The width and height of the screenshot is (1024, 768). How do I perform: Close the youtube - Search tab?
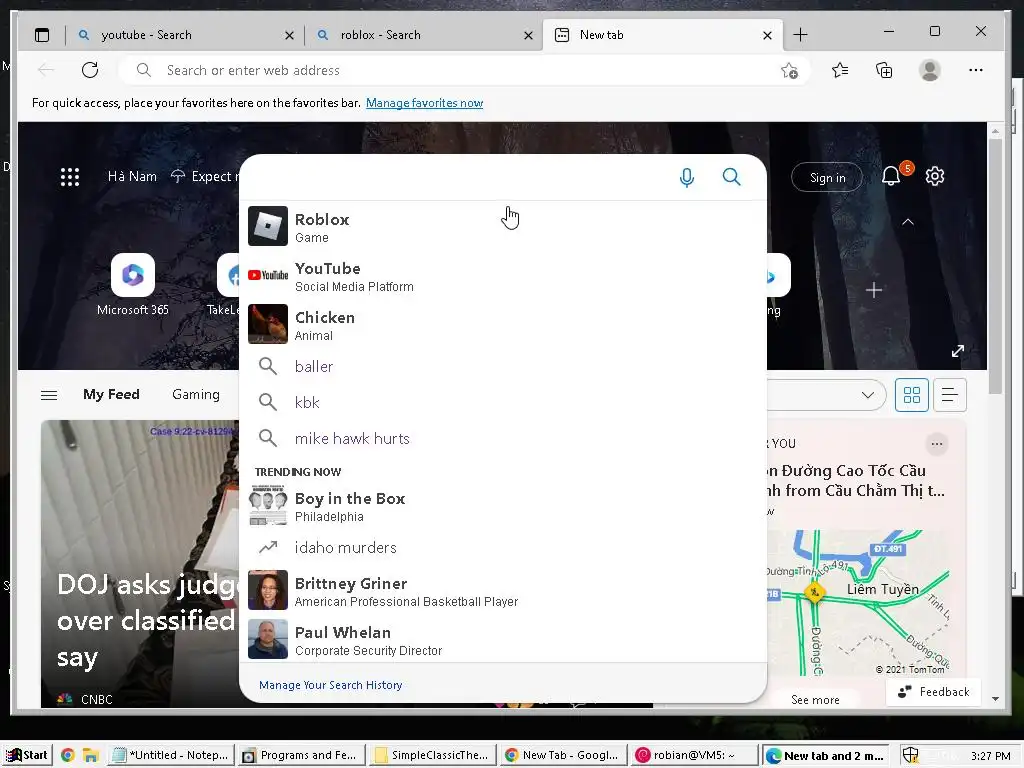click(289, 36)
